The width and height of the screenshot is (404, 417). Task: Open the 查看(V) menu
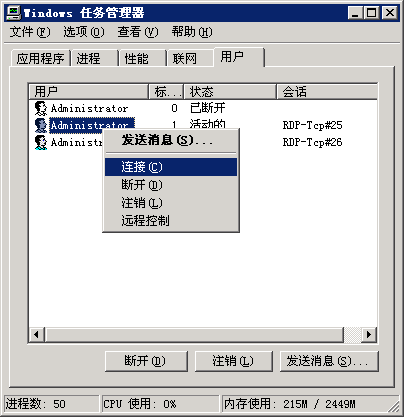(x=138, y=32)
